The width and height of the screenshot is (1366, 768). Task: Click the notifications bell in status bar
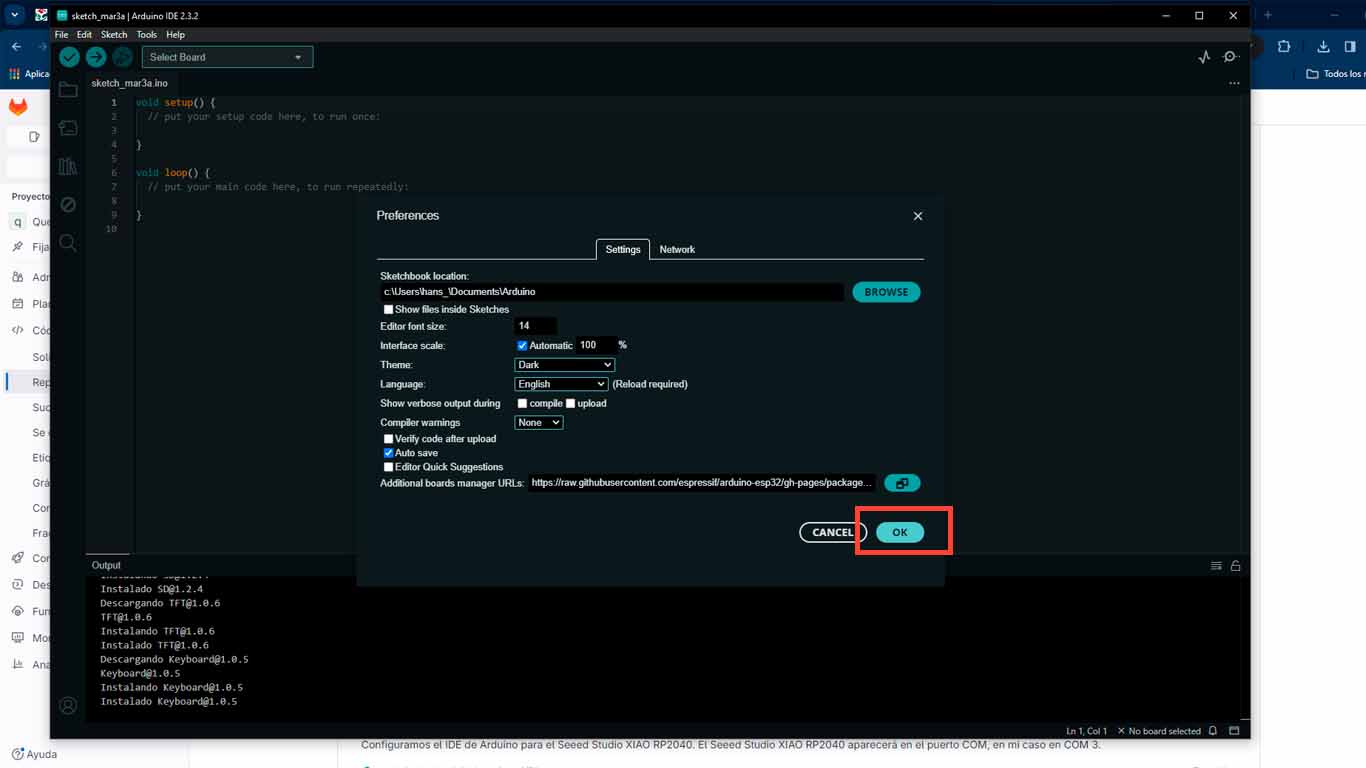[x=1213, y=731]
